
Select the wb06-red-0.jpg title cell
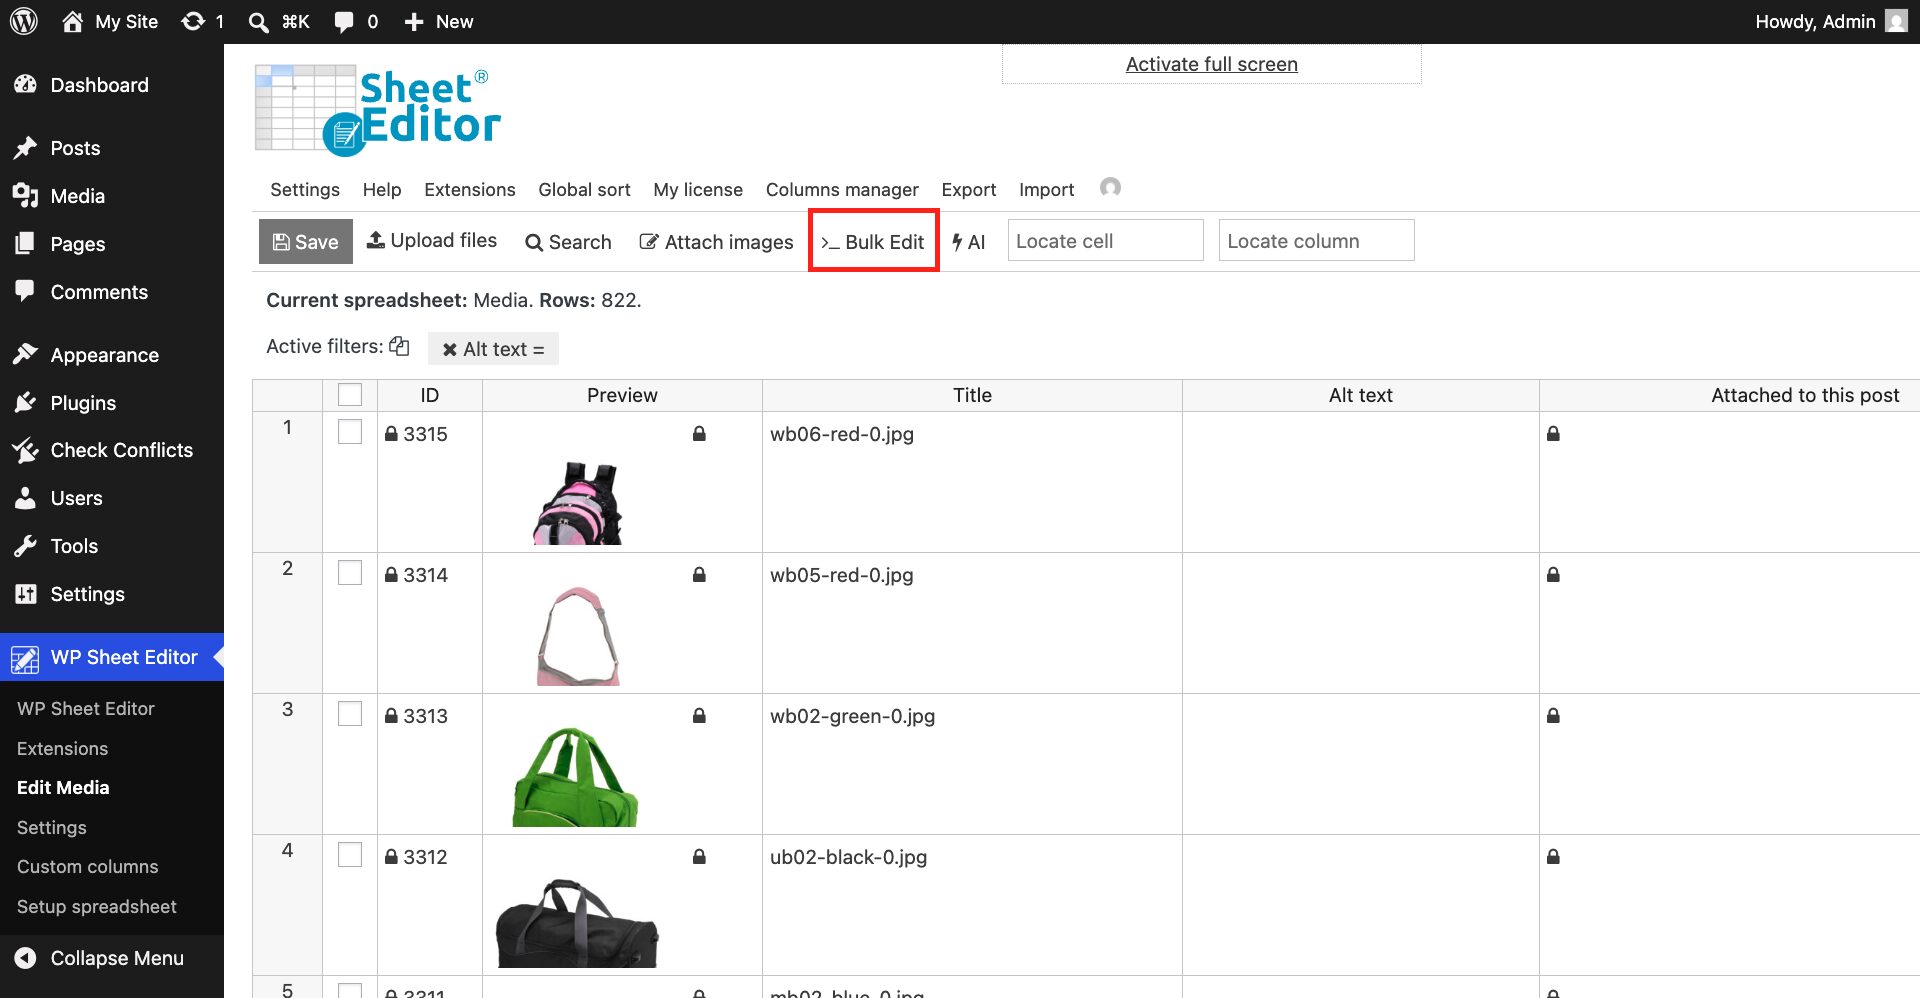pos(972,482)
